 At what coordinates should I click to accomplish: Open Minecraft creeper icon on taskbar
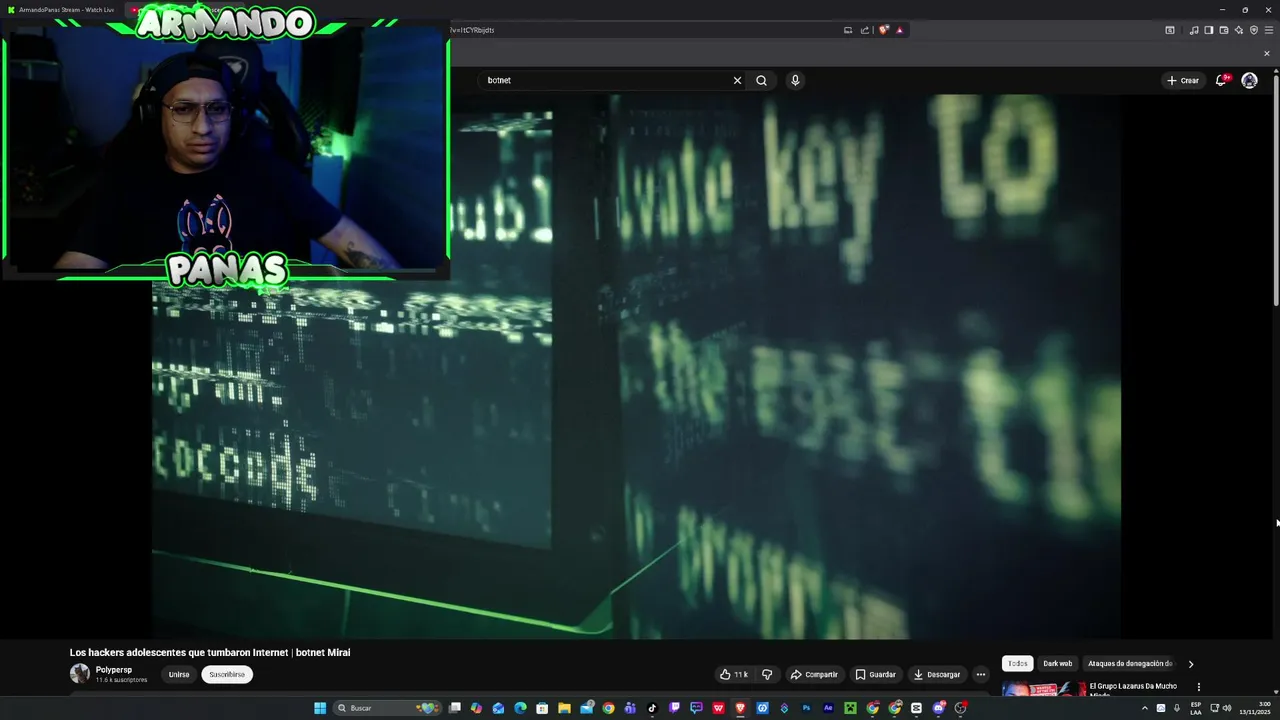(x=850, y=708)
